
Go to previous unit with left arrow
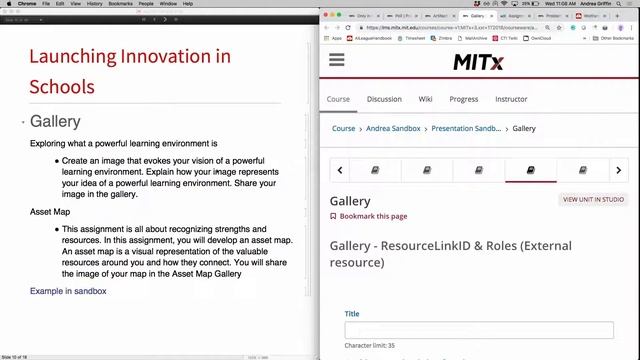[340, 170]
